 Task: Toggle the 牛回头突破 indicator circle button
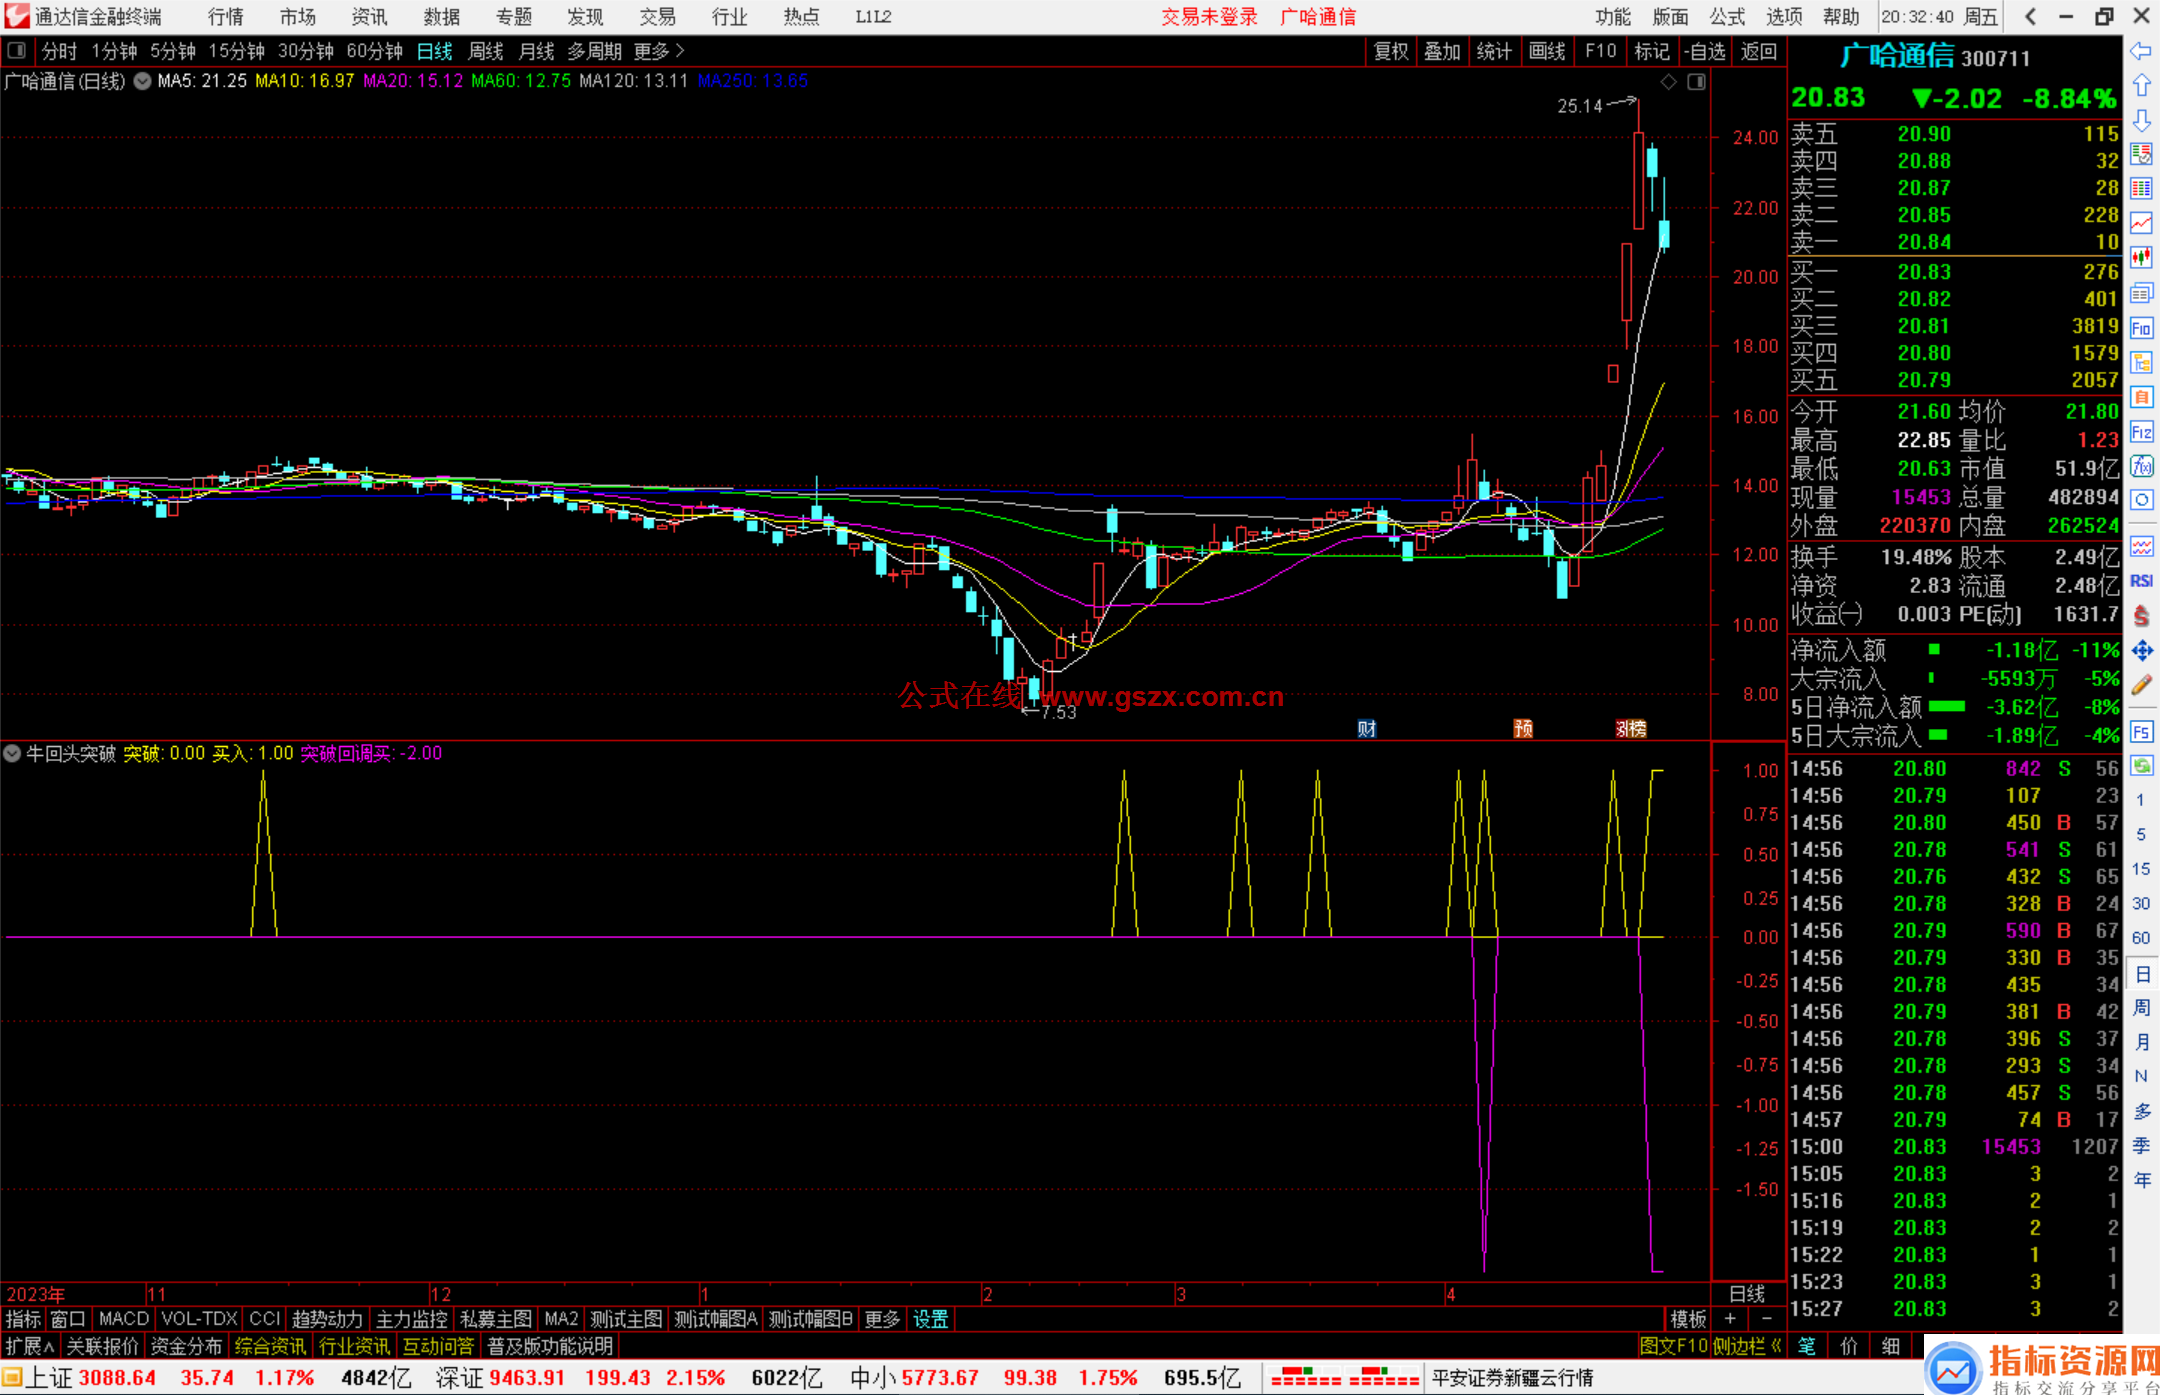click(x=12, y=753)
